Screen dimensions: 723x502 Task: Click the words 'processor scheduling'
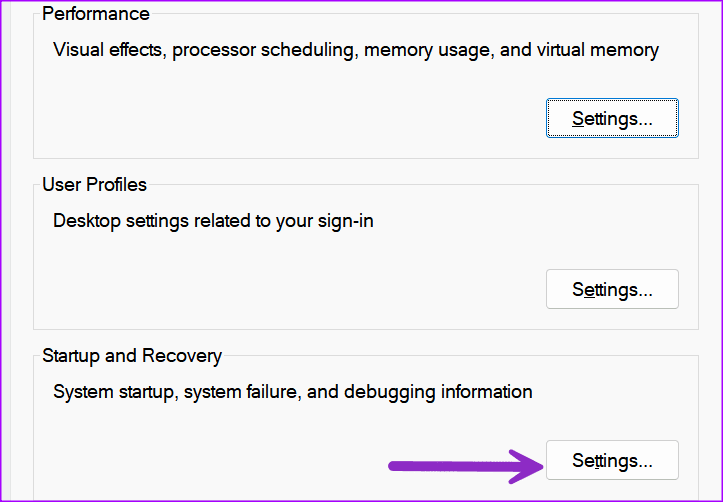pos(263,50)
